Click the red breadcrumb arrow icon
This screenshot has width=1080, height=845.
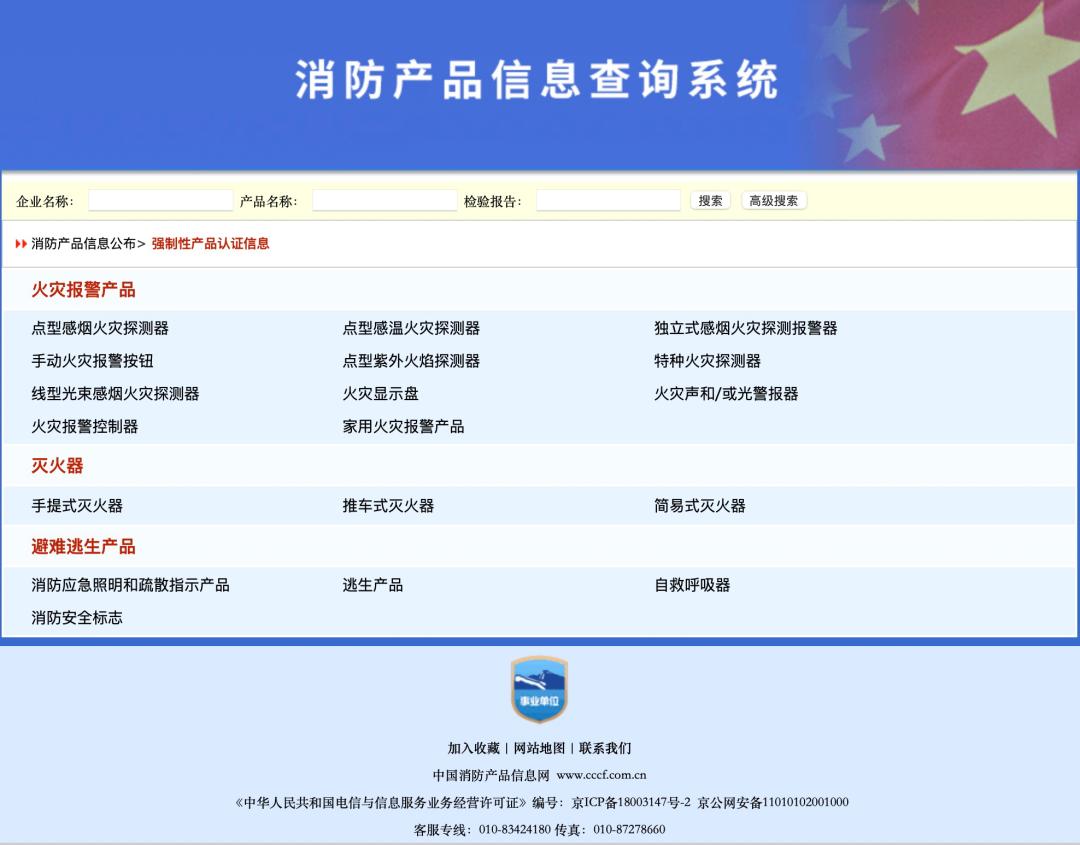tap(21, 242)
